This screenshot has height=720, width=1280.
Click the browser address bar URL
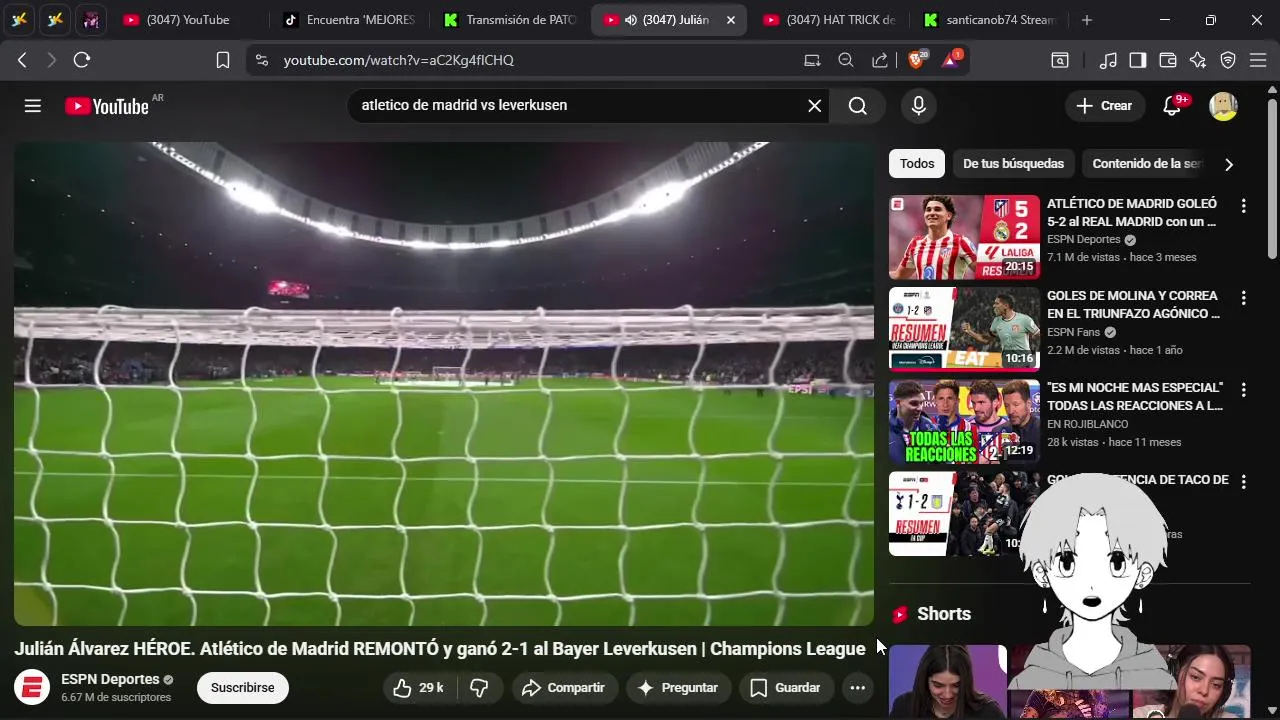tap(398, 60)
